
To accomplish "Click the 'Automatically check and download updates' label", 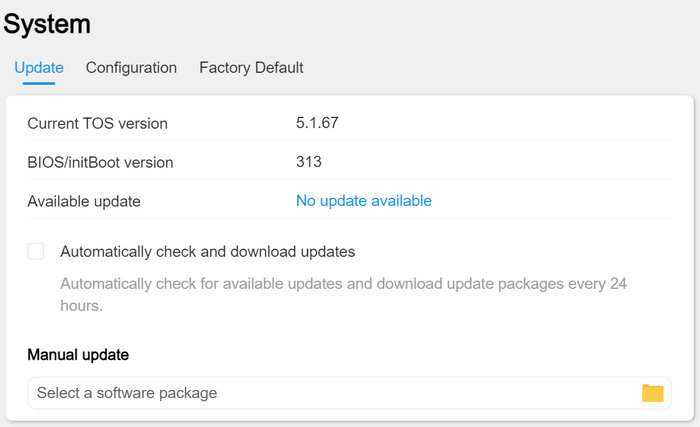I will click(x=208, y=252).
